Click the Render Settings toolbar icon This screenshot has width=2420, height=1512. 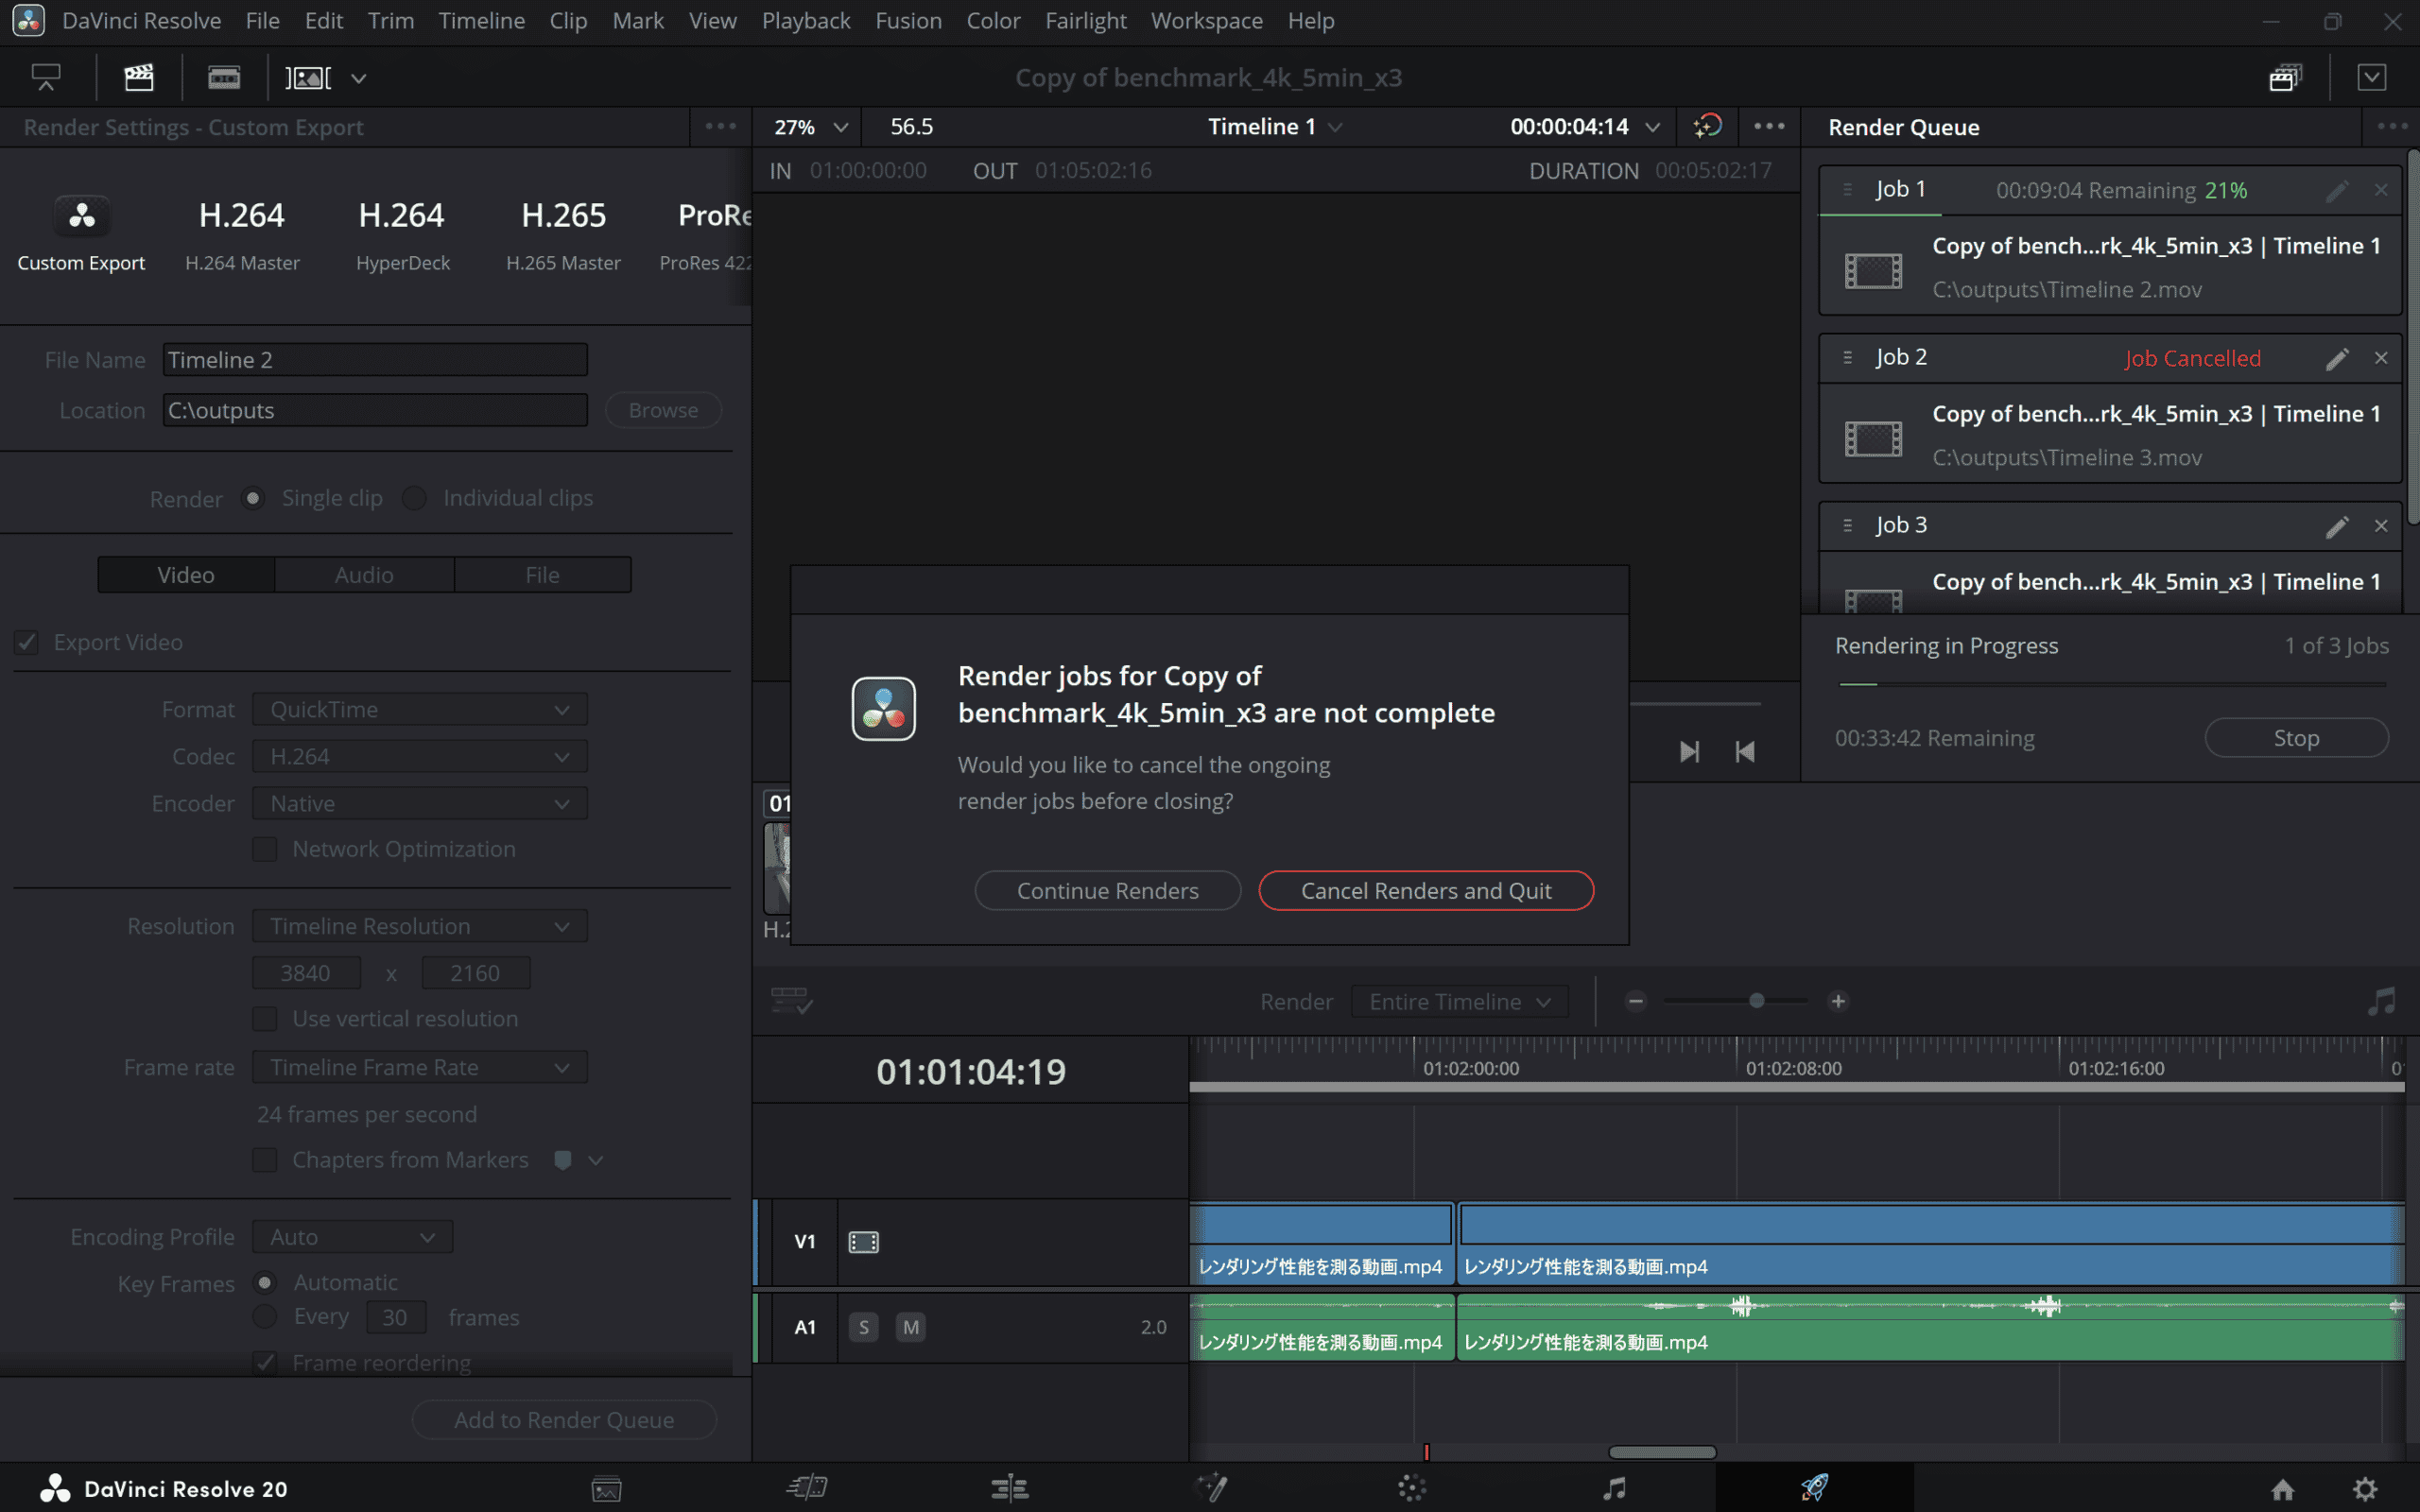(46, 77)
